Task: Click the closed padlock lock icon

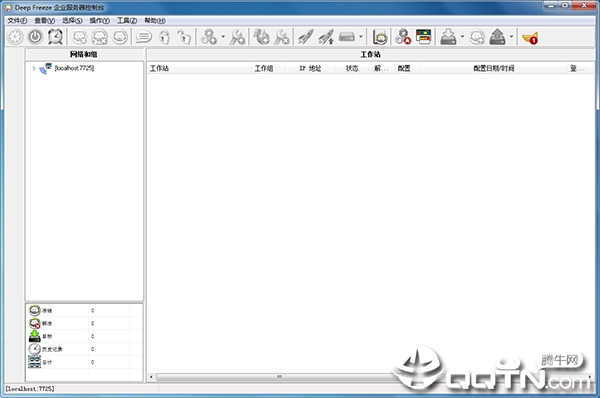Action: pos(165,37)
